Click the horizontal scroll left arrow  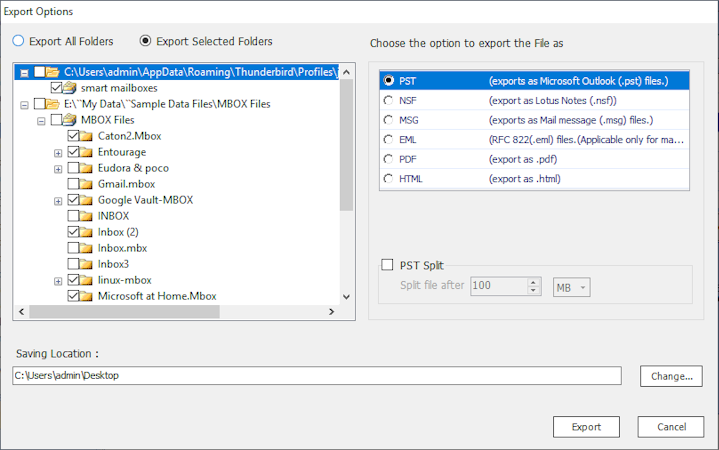point(22,311)
